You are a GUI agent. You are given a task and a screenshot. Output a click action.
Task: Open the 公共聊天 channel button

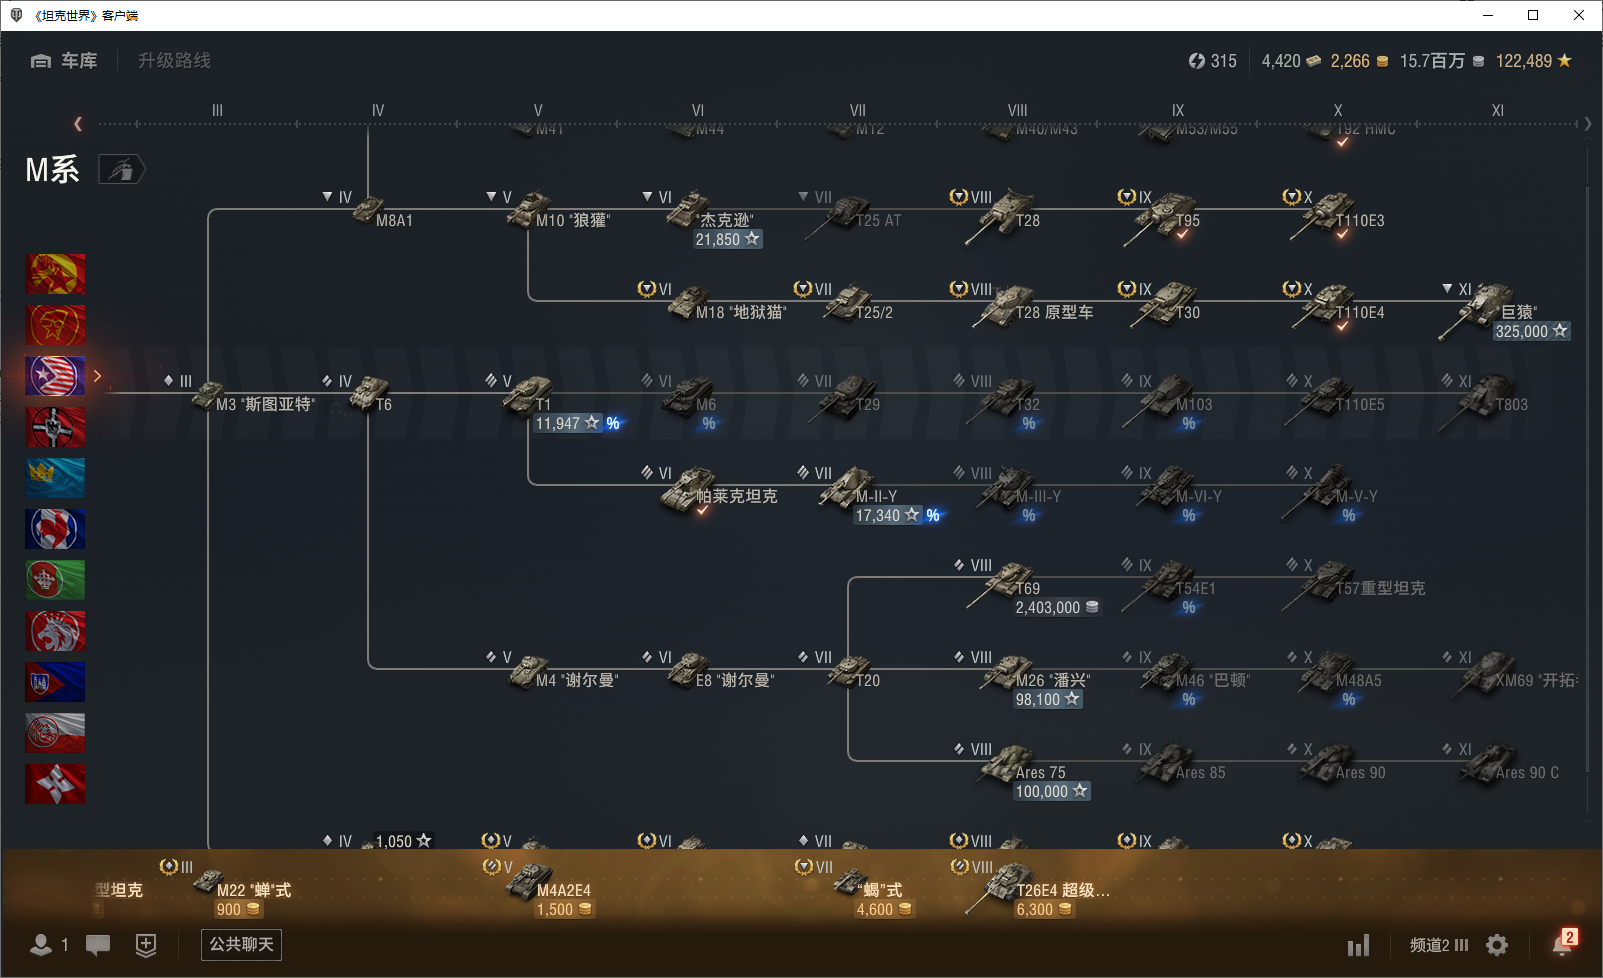coord(241,945)
